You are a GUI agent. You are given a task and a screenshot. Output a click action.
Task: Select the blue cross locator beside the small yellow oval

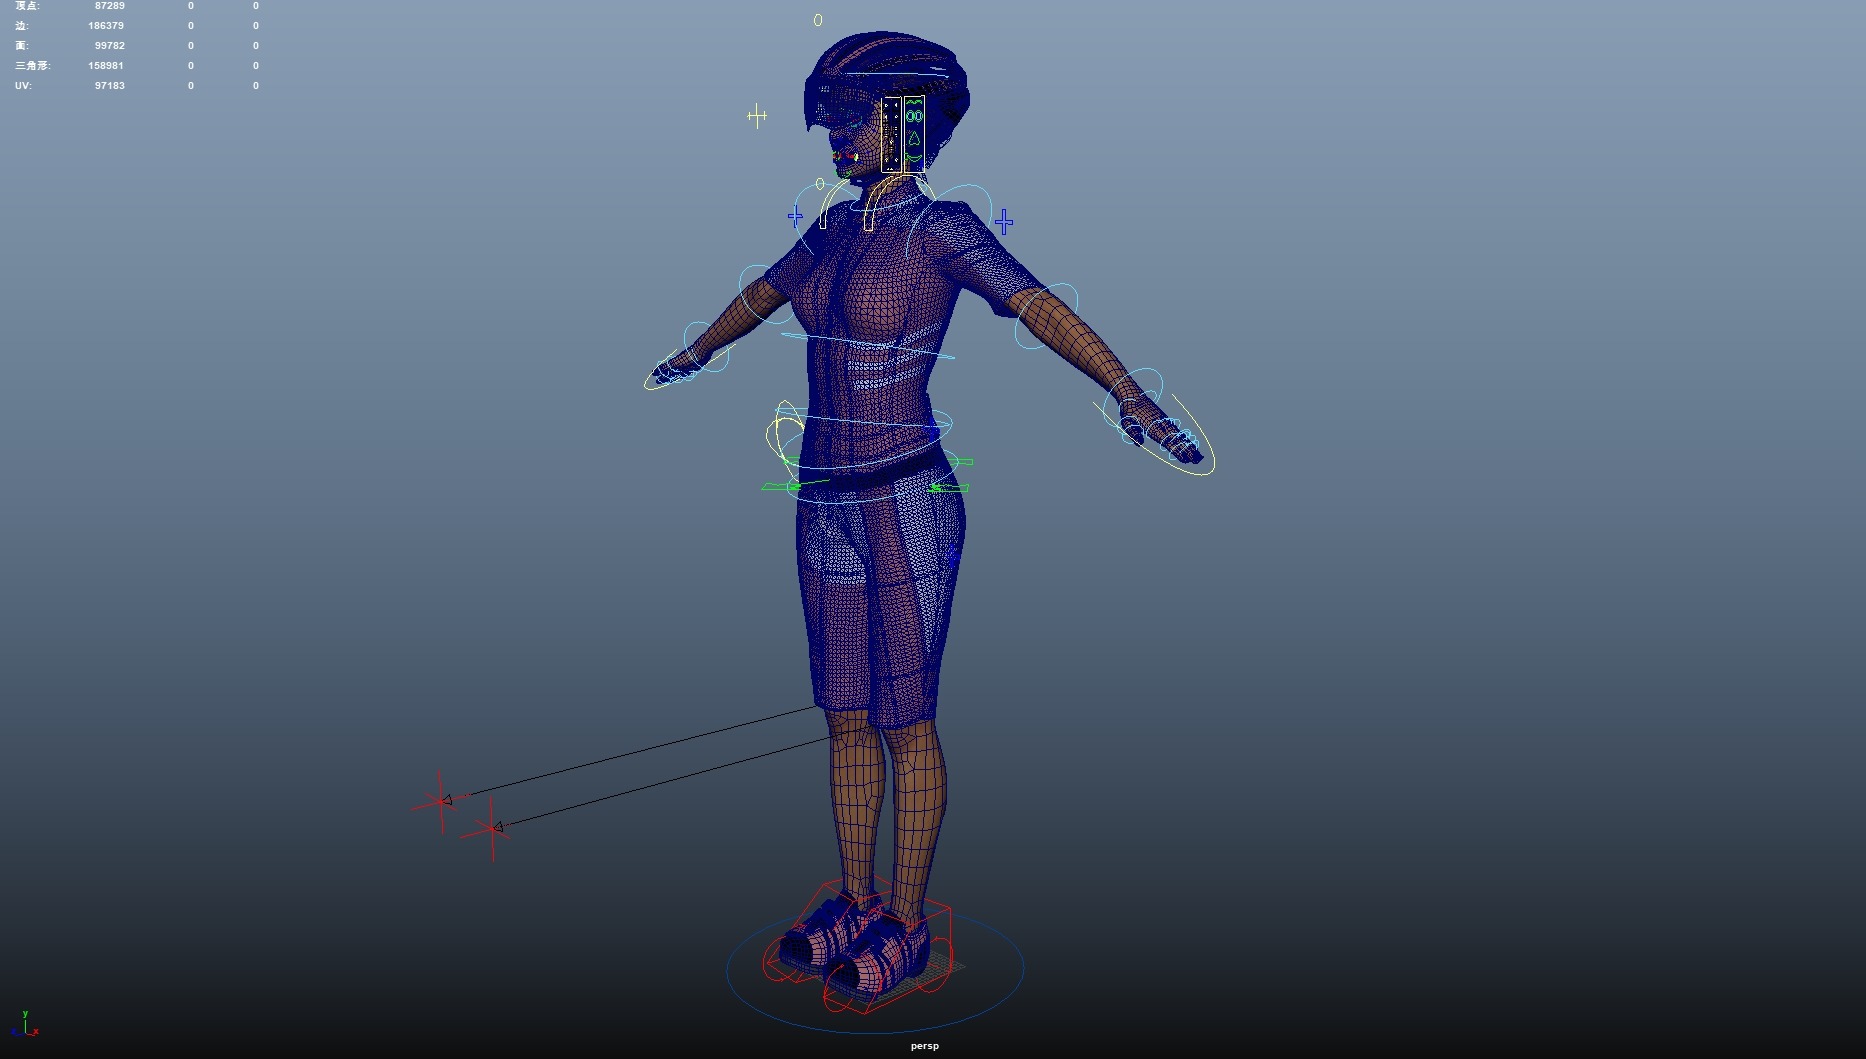(795, 216)
